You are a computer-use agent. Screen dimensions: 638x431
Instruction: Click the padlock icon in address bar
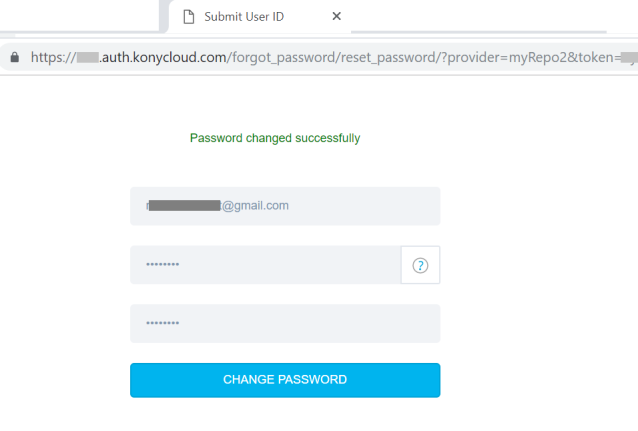(x=14, y=57)
